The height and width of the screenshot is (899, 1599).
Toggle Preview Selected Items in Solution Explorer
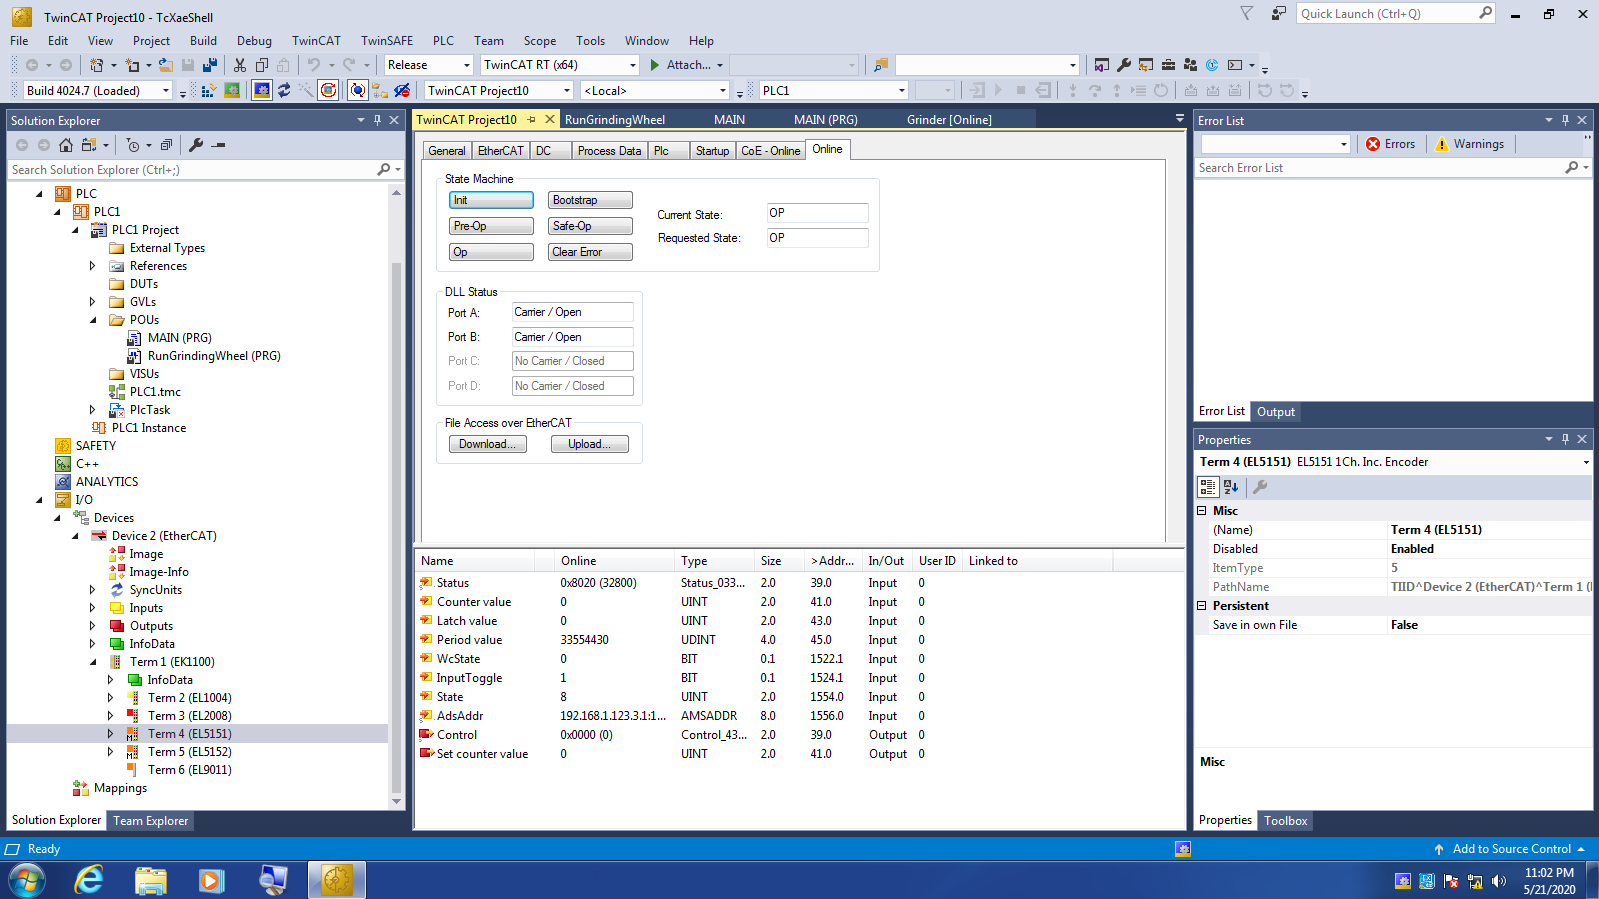pyautogui.click(x=219, y=145)
